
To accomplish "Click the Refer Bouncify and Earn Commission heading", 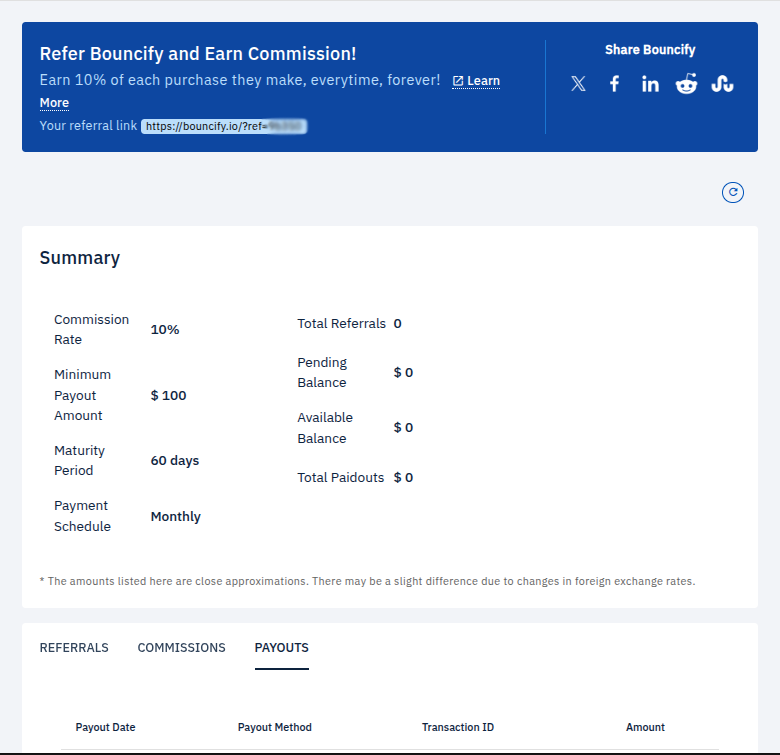I will tap(198, 54).
